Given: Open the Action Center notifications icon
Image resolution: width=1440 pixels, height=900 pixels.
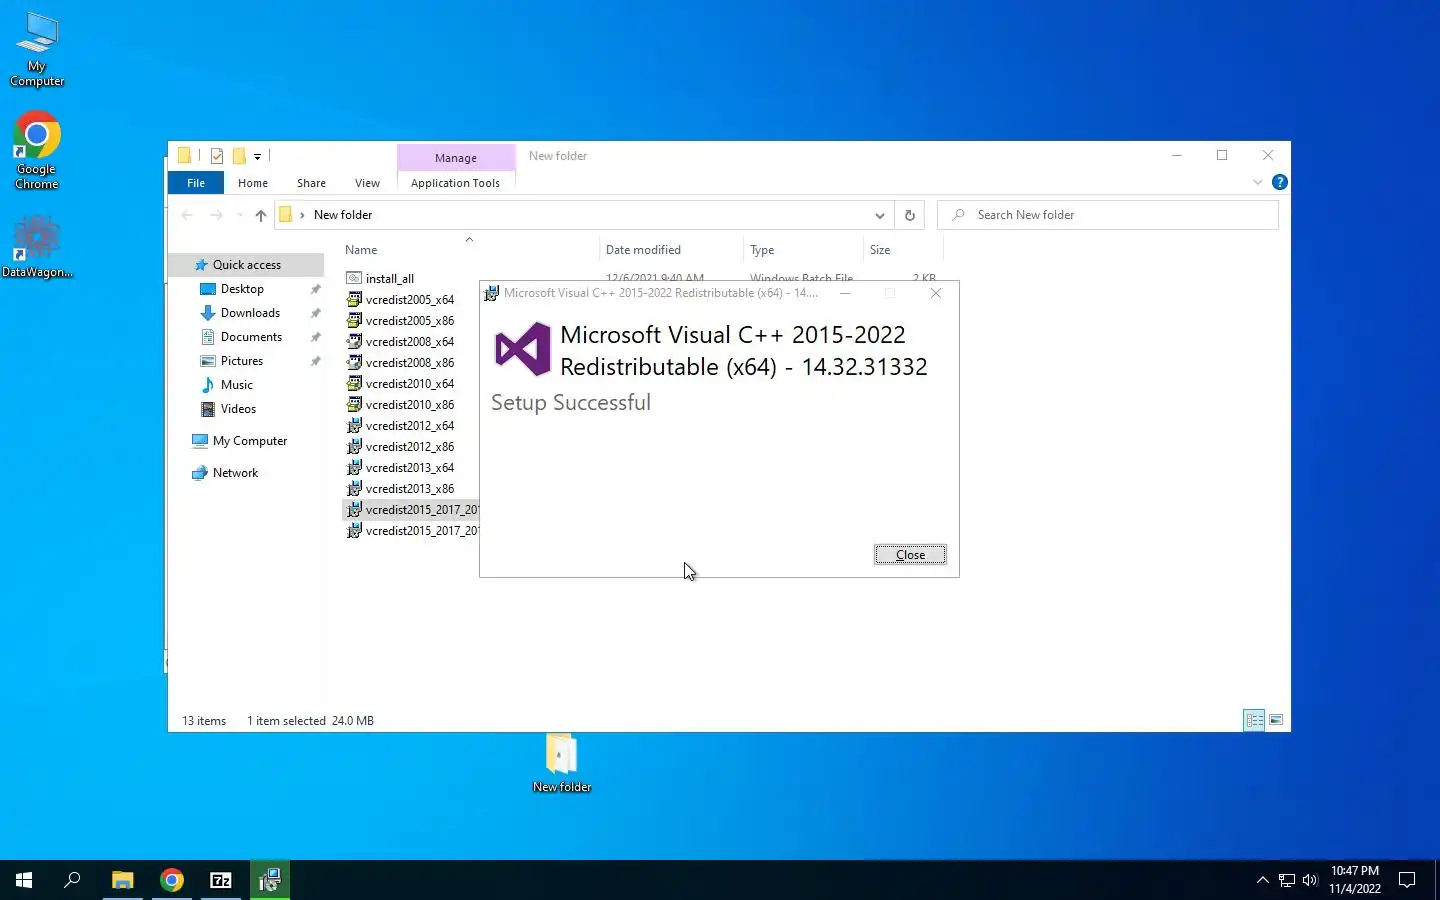Looking at the screenshot, I should (x=1407, y=880).
